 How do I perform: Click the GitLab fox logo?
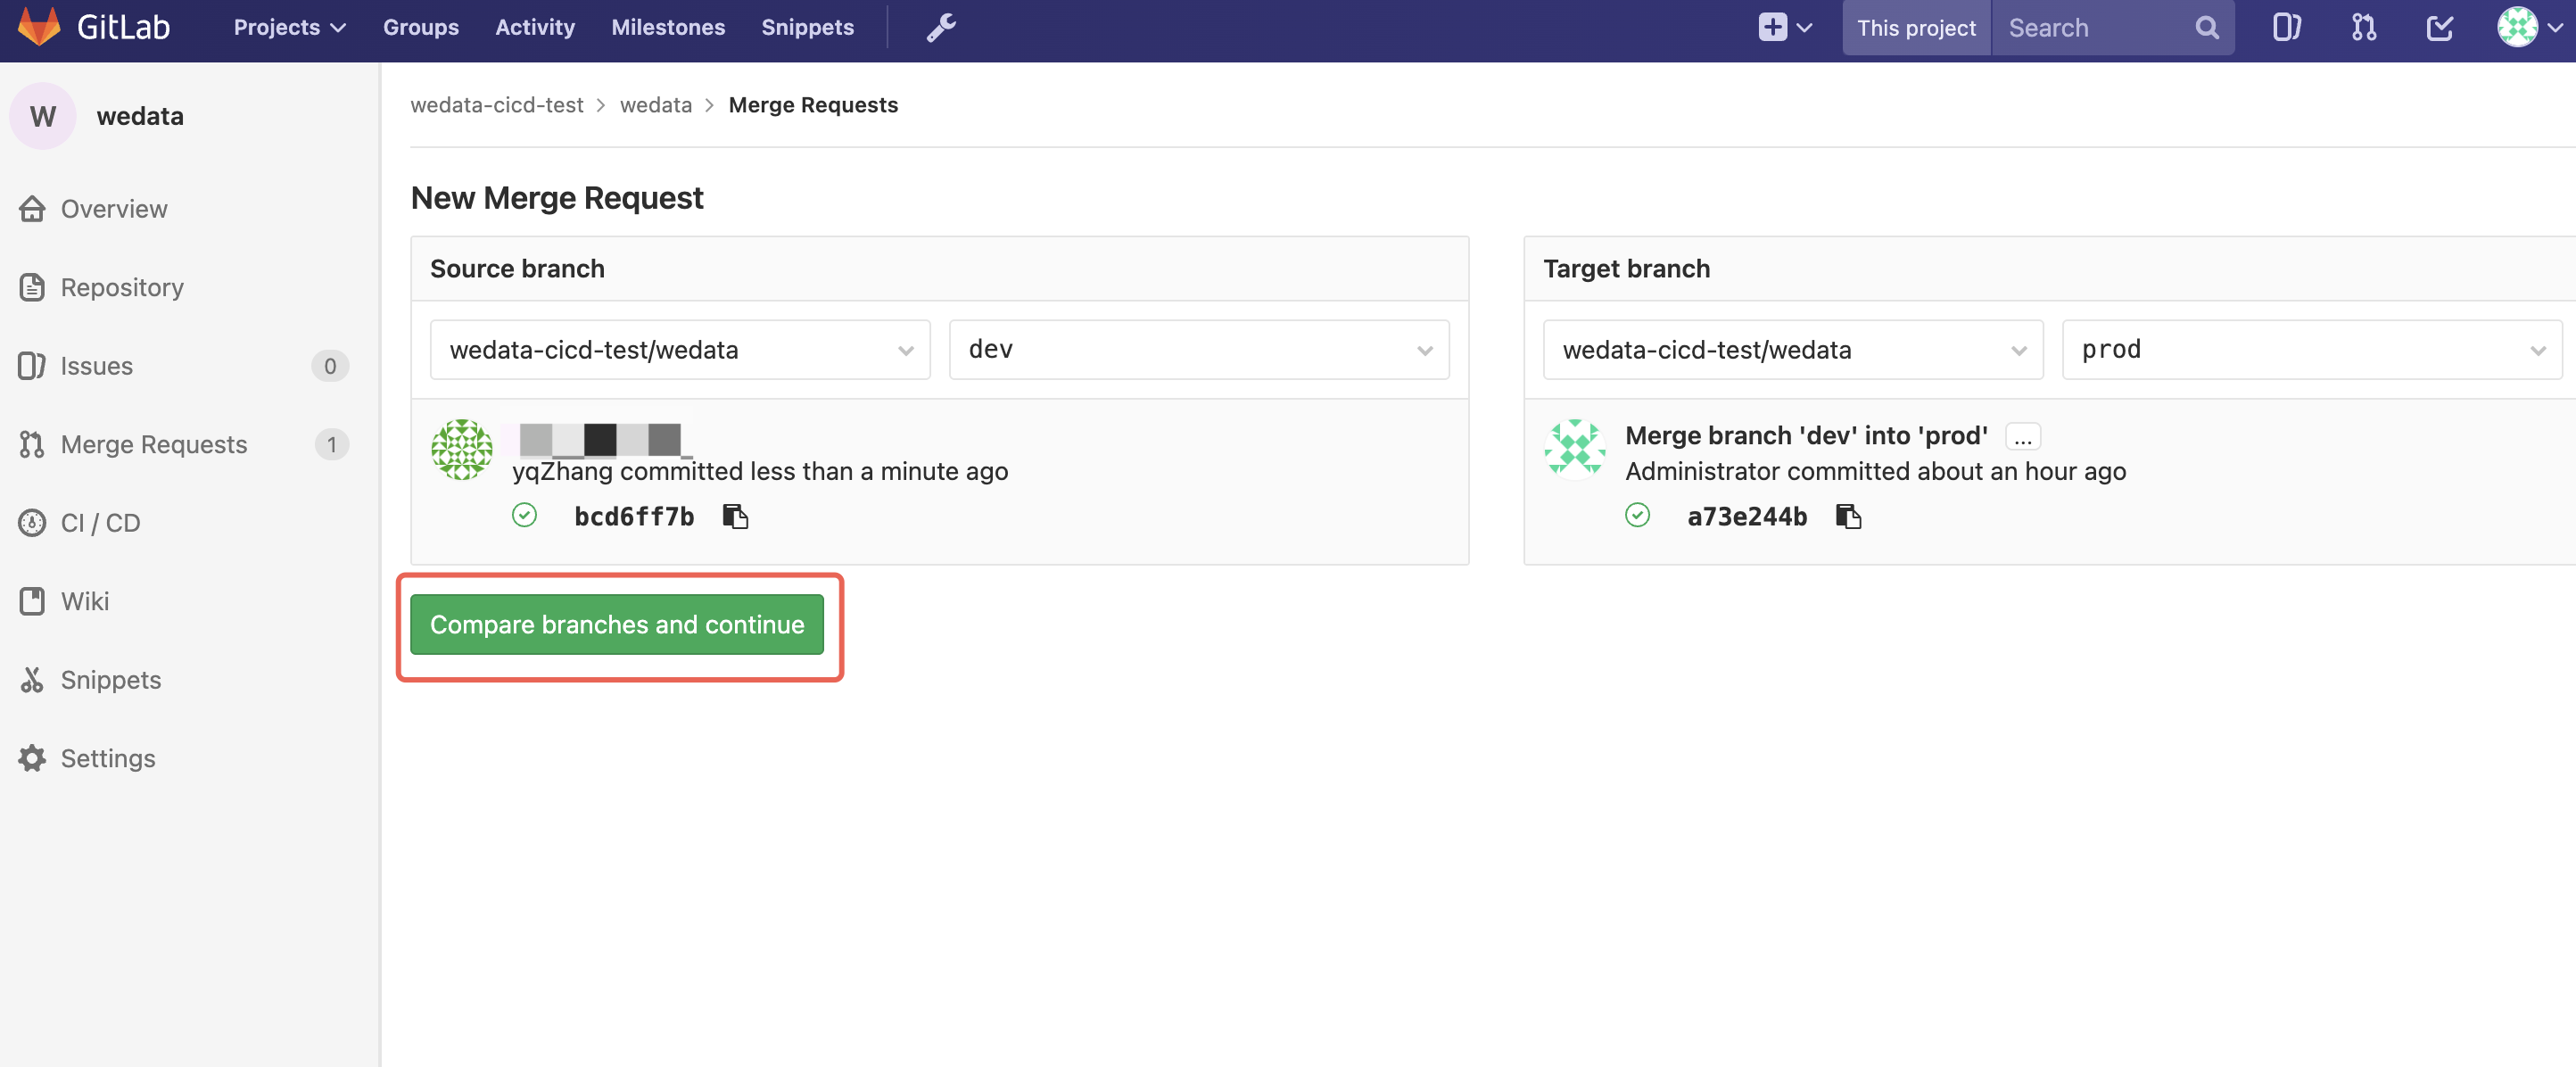point(40,27)
